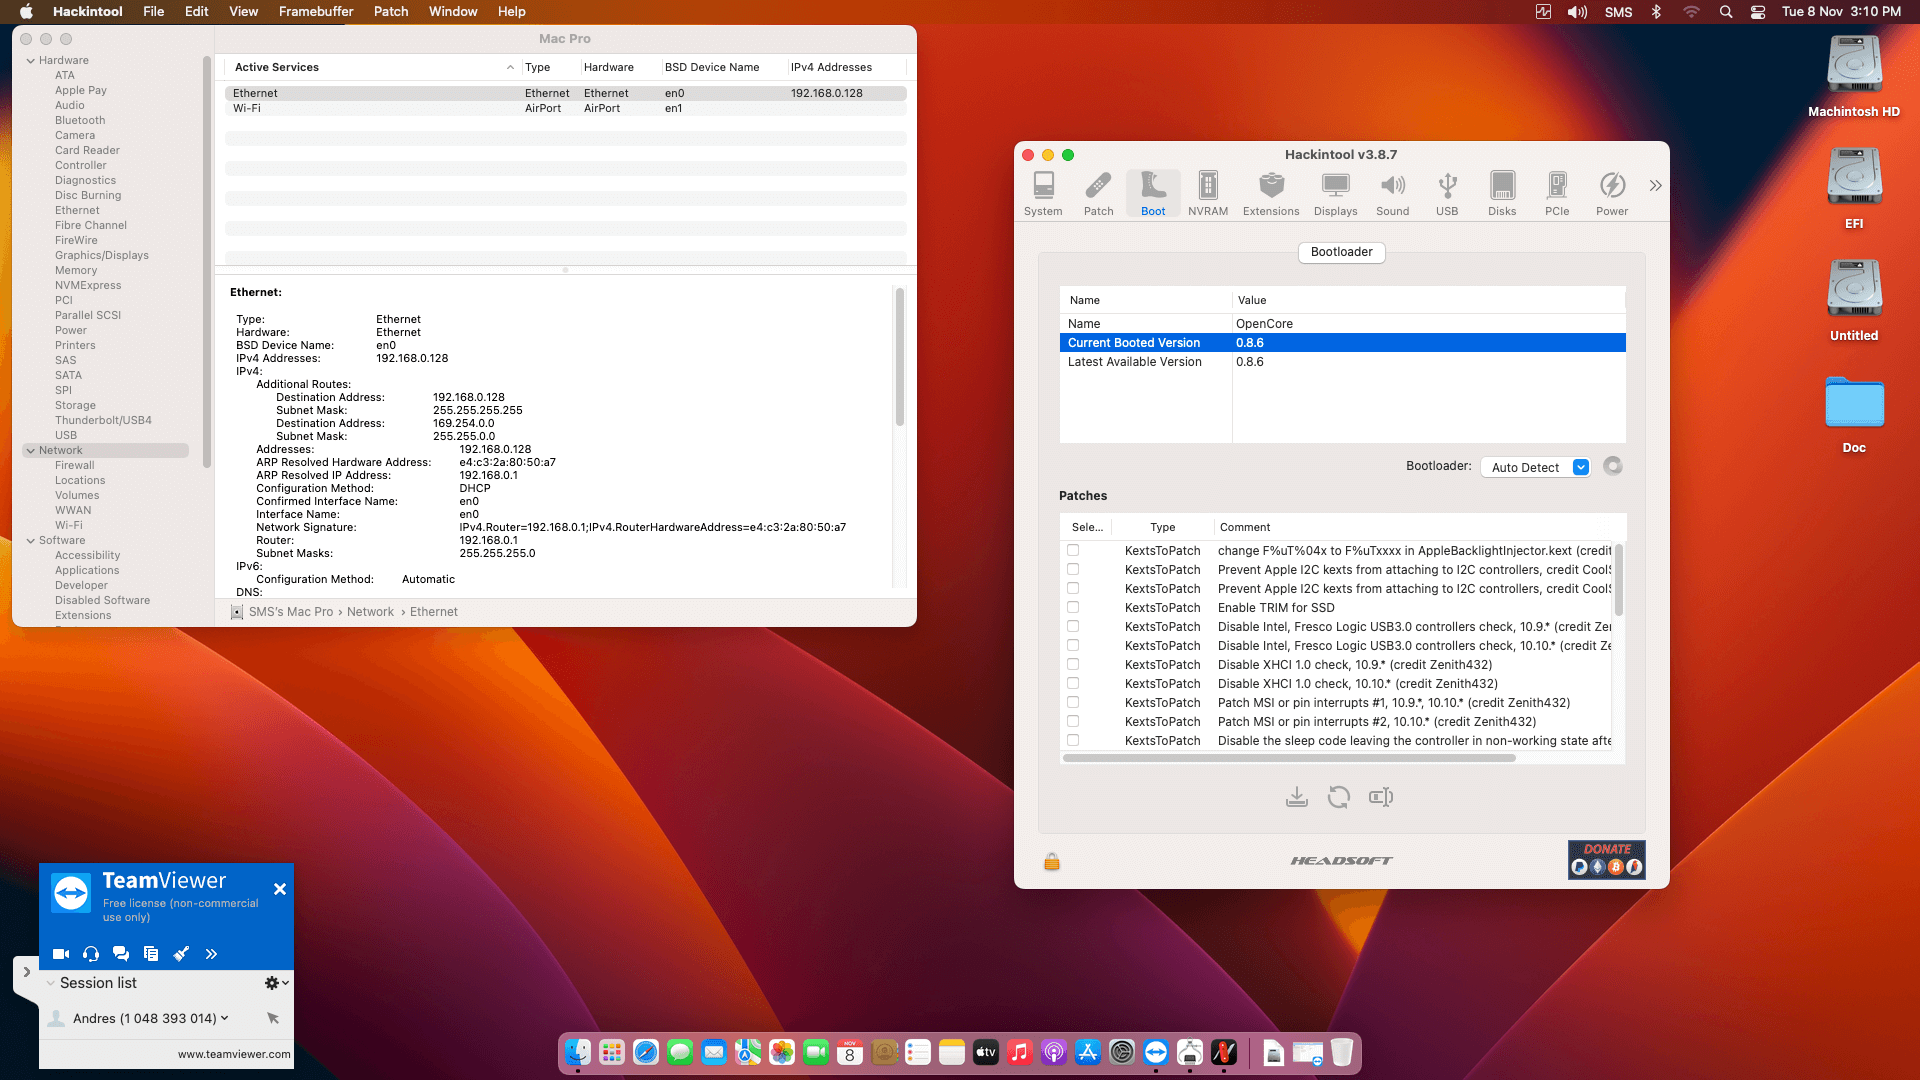
Task: Click the rename icon below the patches list
Action: point(1381,797)
